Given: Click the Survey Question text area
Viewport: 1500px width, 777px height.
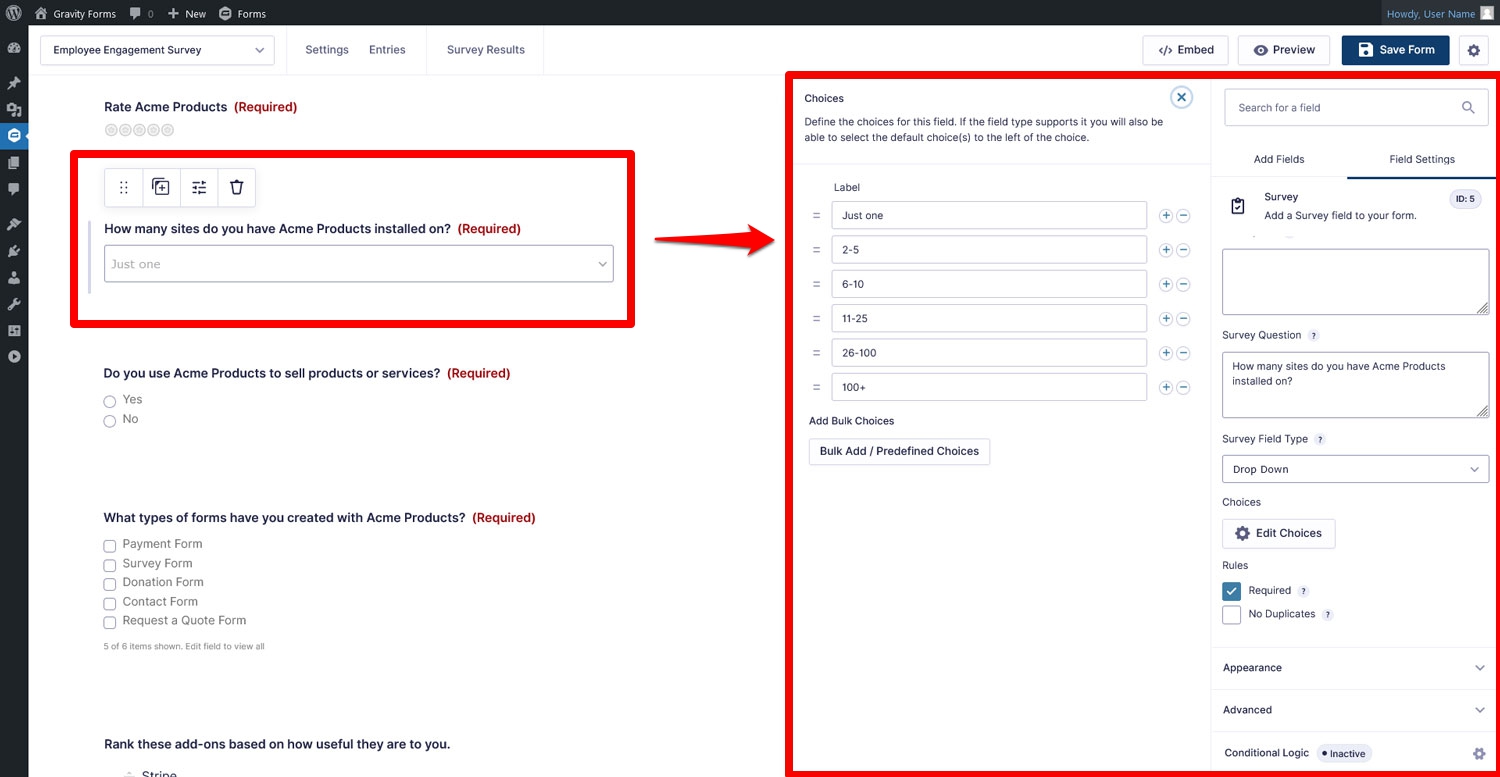Looking at the screenshot, I should click(1355, 385).
